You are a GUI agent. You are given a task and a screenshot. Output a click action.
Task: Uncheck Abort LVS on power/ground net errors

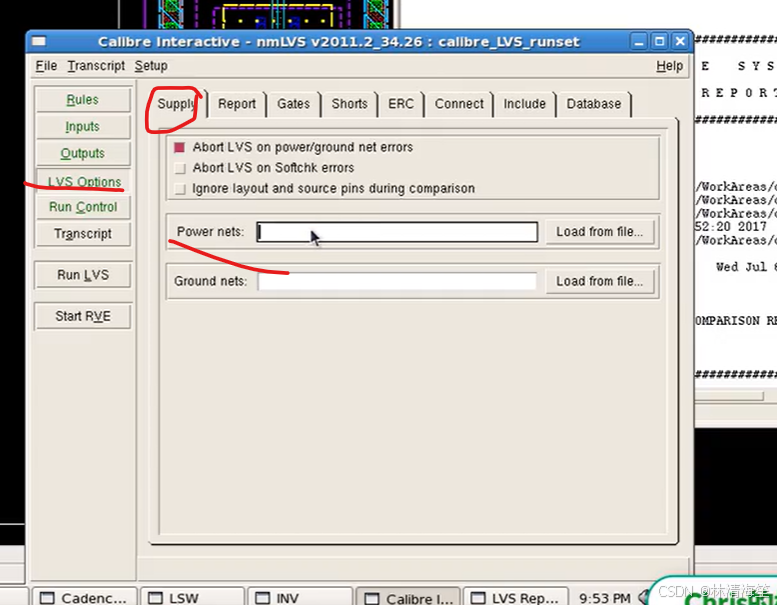coord(179,148)
